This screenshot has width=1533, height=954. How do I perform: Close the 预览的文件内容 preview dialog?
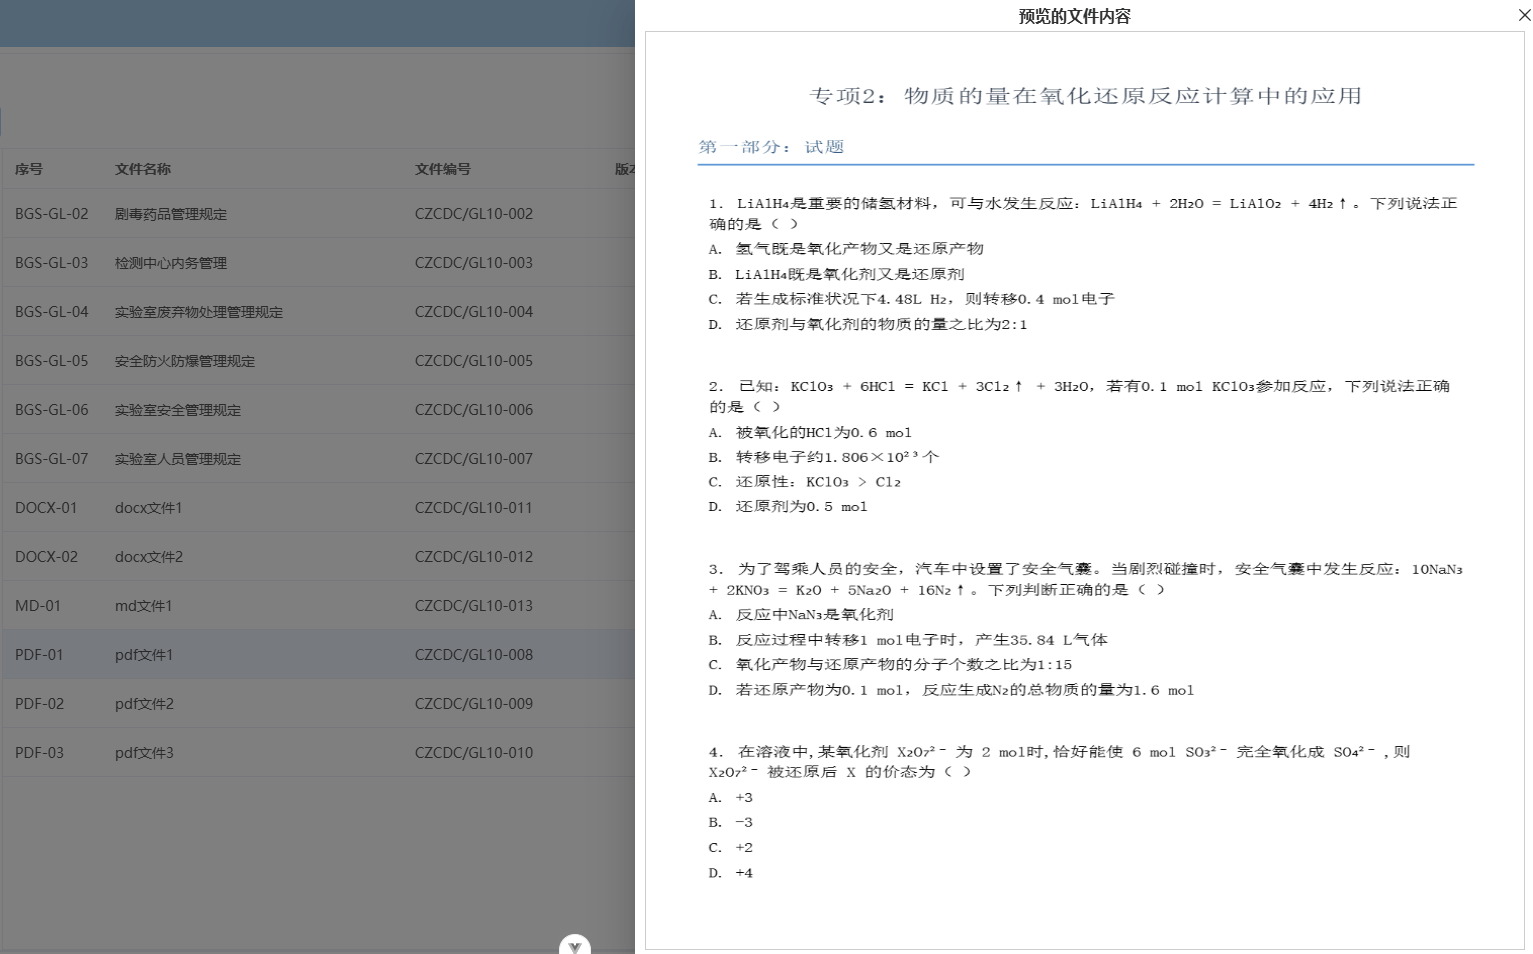(x=1522, y=15)
